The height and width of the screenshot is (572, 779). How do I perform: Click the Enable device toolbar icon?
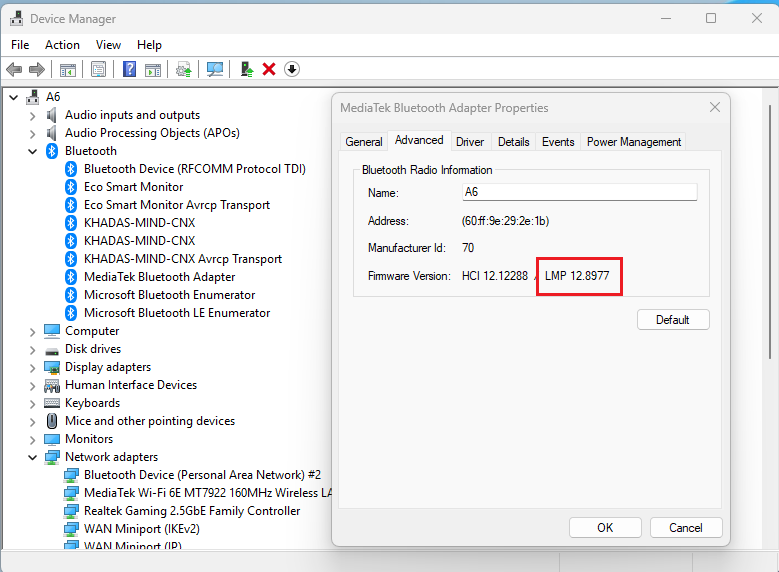coord(246,69)
